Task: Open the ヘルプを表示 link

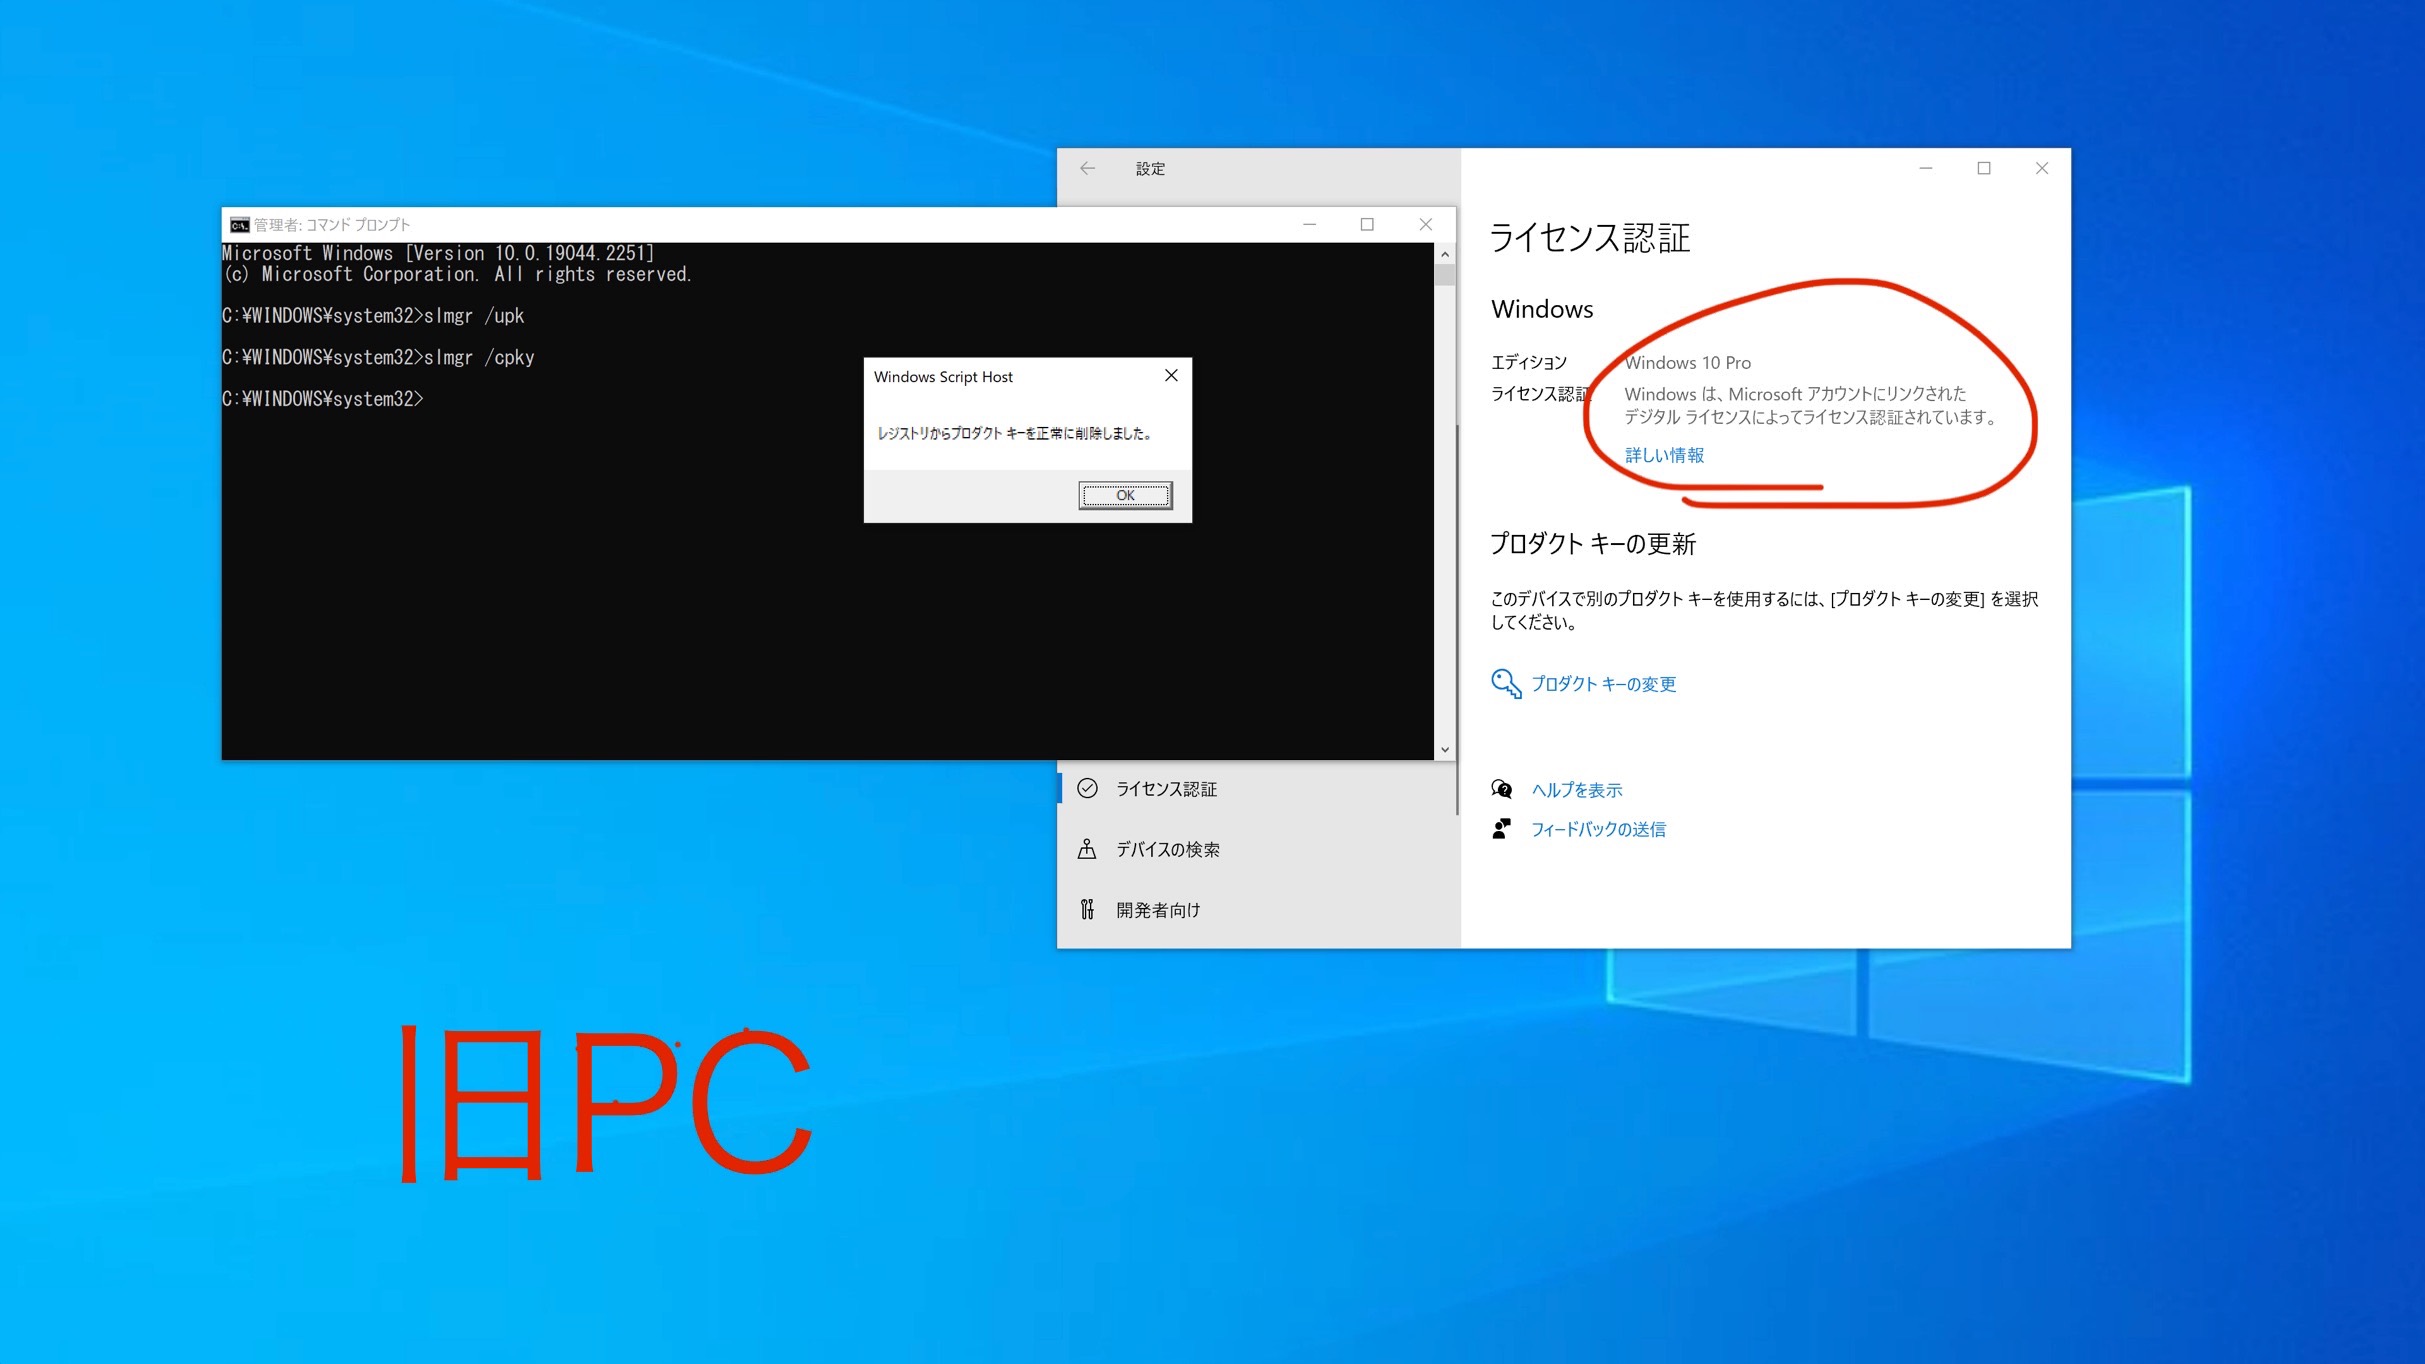Action: click(1577, 790)
